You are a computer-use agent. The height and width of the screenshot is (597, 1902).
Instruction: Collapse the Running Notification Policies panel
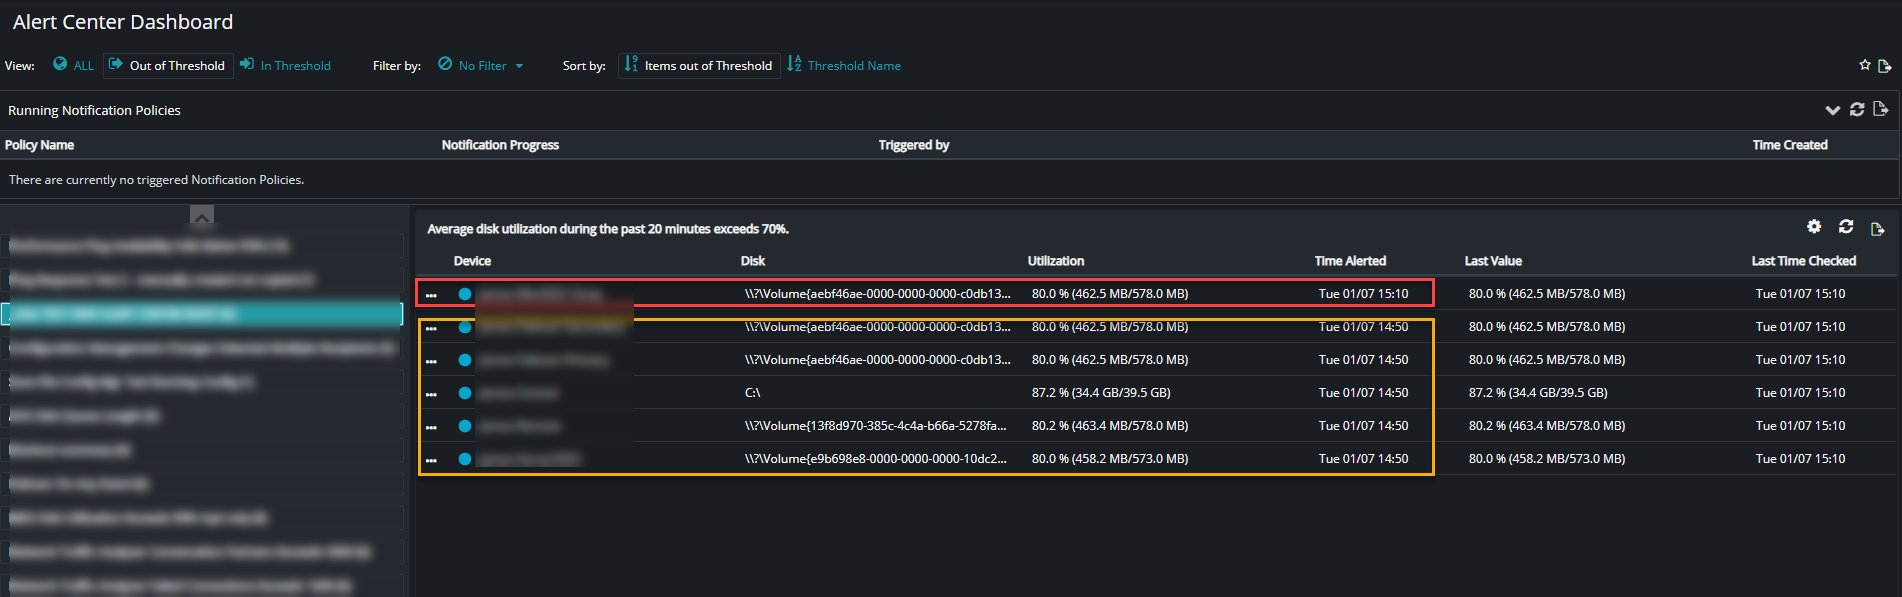coord(1832,110)
